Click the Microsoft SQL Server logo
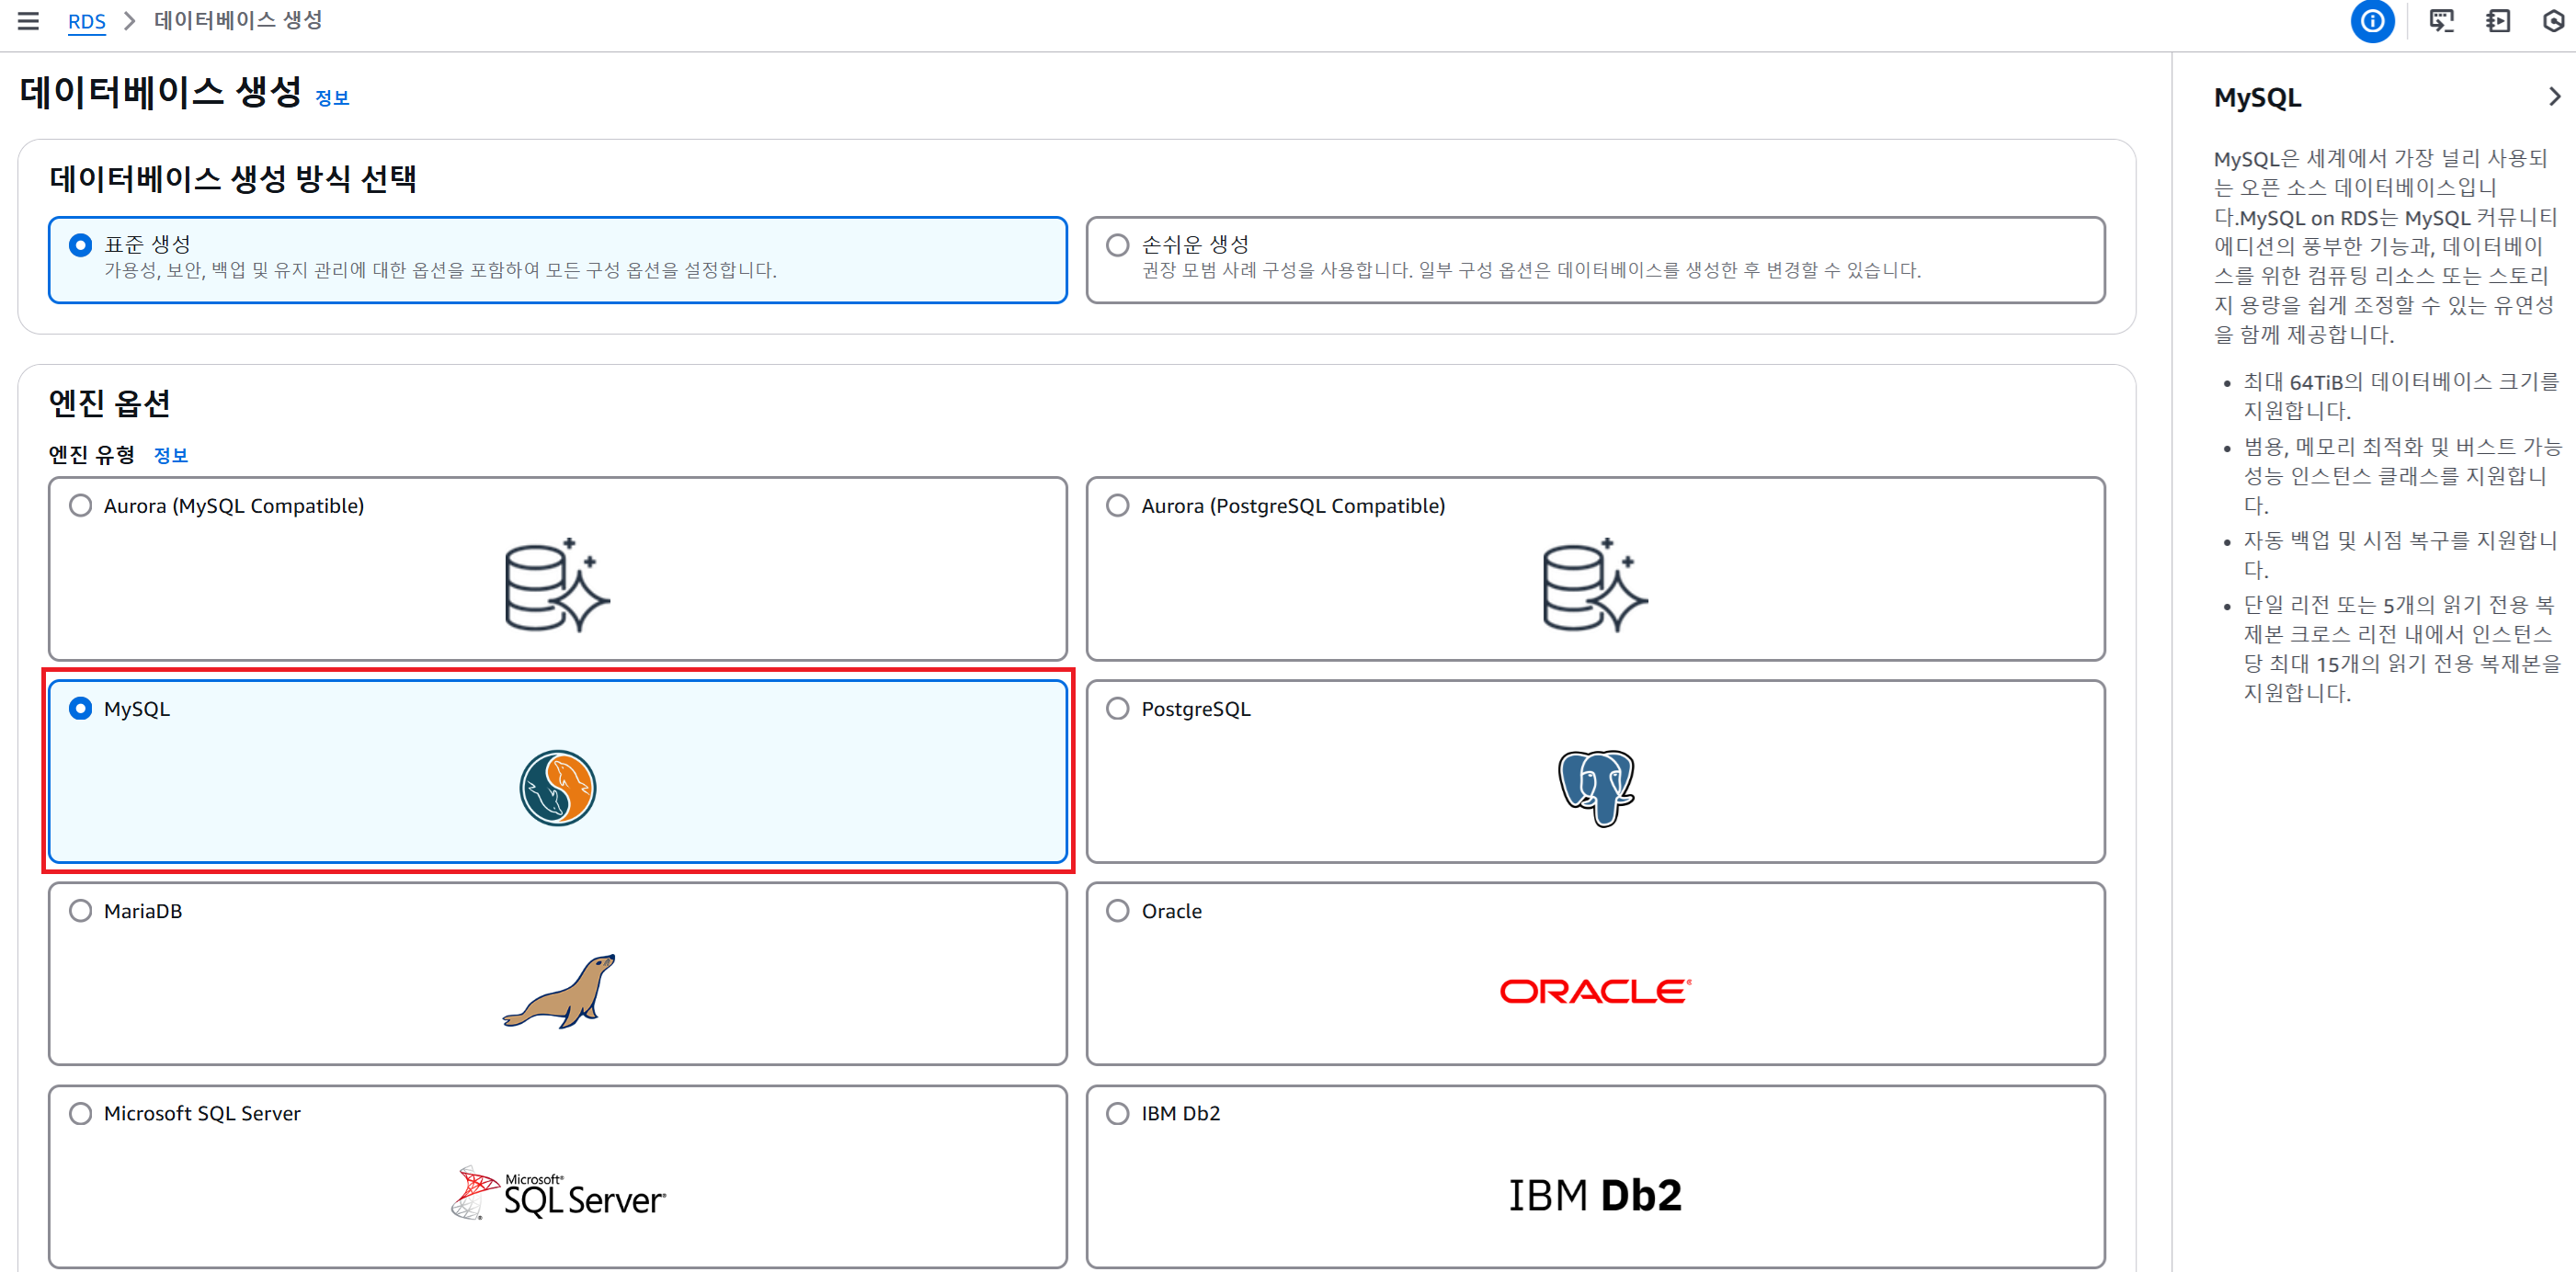This screenshot has width=2576, height=1272. 557,1193
